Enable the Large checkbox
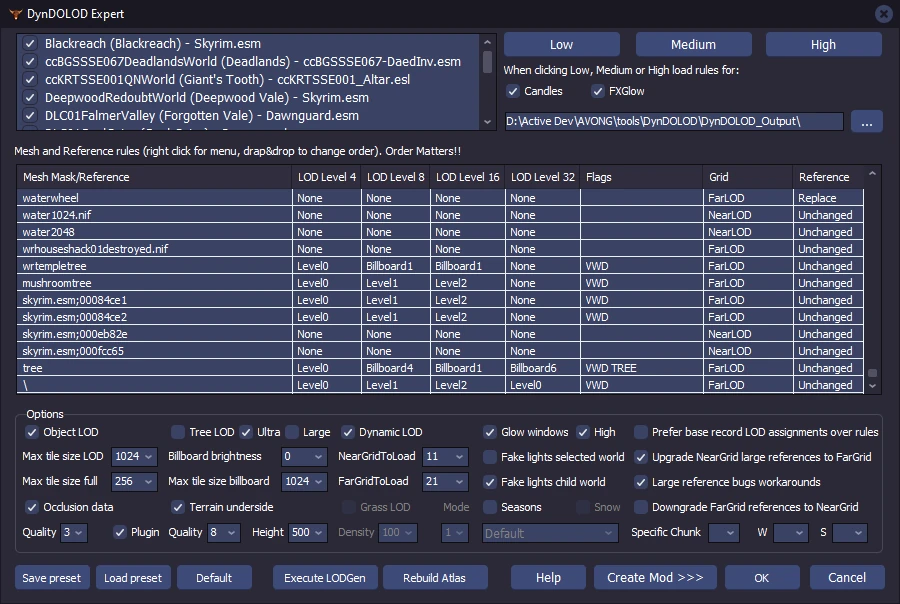The height and width of the screenshot is (604, 900). tap(292, 432)
